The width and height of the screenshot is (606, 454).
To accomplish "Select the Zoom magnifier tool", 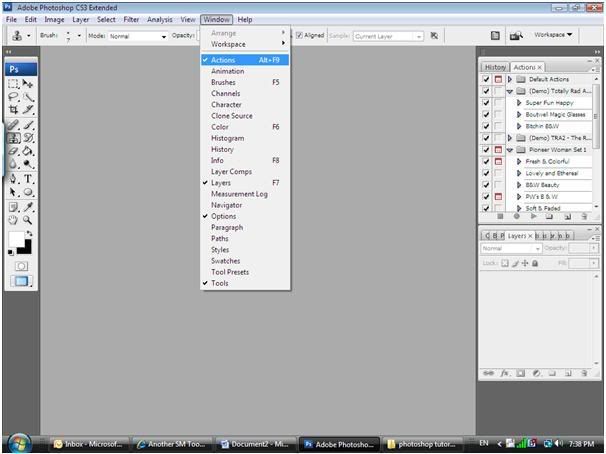I will [x=28, y=219].
